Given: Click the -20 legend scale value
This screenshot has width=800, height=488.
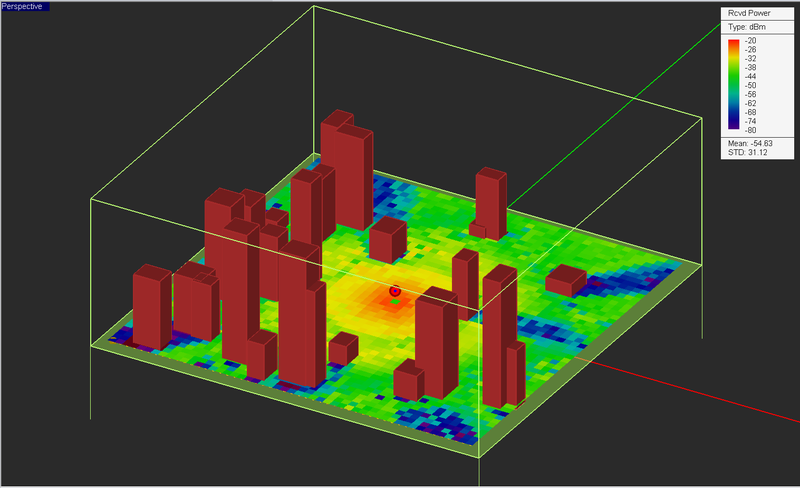Looking at the screenshot, I should point(750,41).
